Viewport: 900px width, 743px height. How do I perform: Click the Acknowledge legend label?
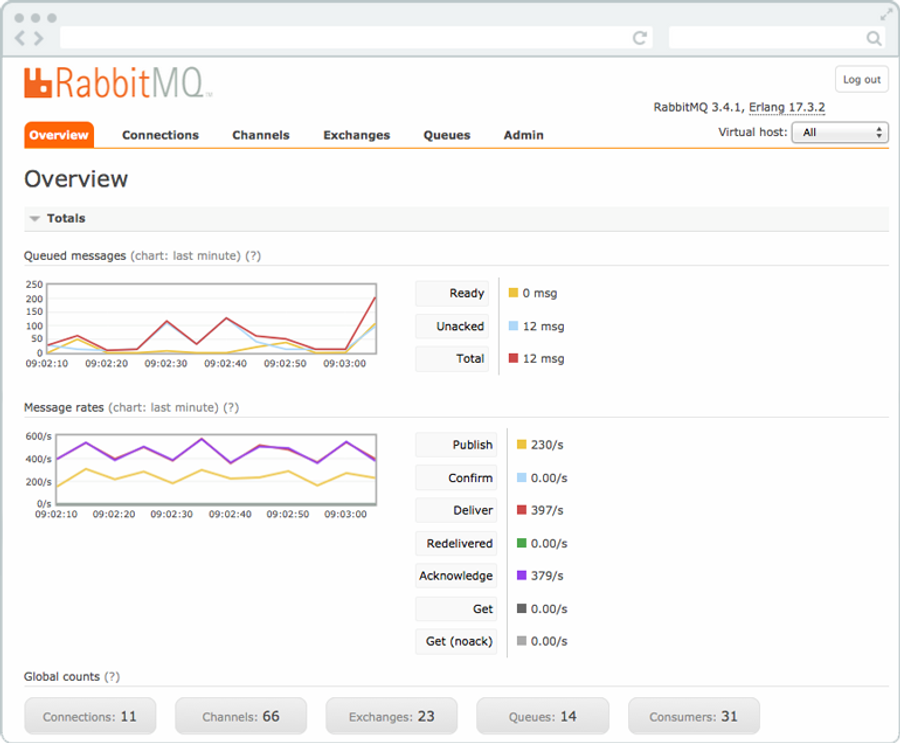coord(456,576)
